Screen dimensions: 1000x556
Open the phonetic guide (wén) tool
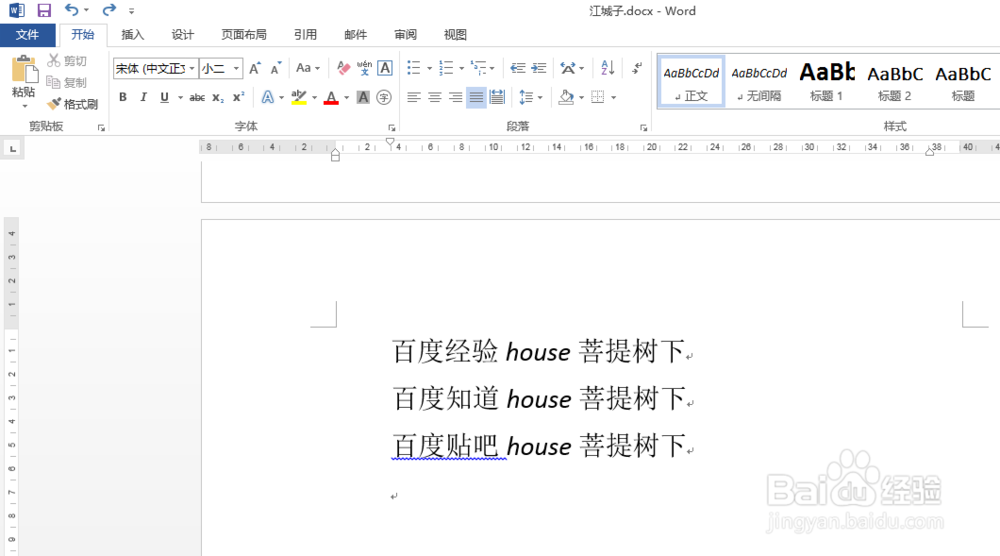[364, 68]
